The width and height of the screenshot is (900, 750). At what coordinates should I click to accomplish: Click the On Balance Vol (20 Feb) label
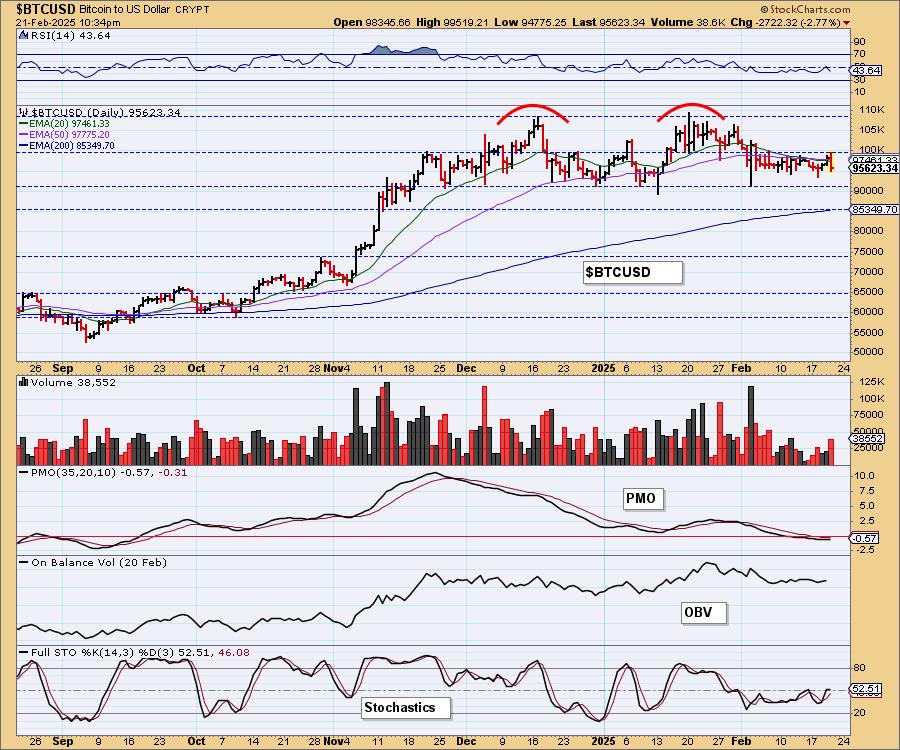99,562
